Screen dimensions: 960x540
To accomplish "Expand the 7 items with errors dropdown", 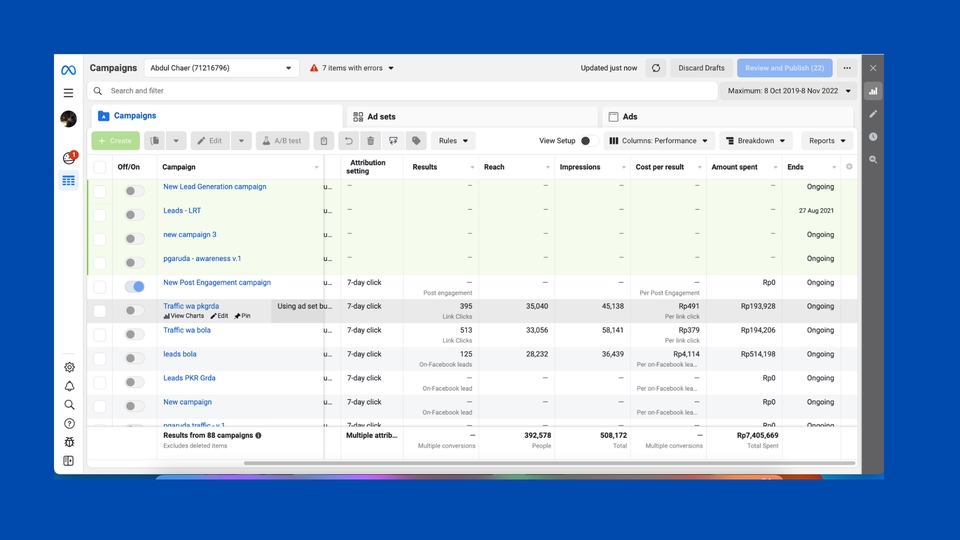I will pyautogui.click(x=351, y=68).
